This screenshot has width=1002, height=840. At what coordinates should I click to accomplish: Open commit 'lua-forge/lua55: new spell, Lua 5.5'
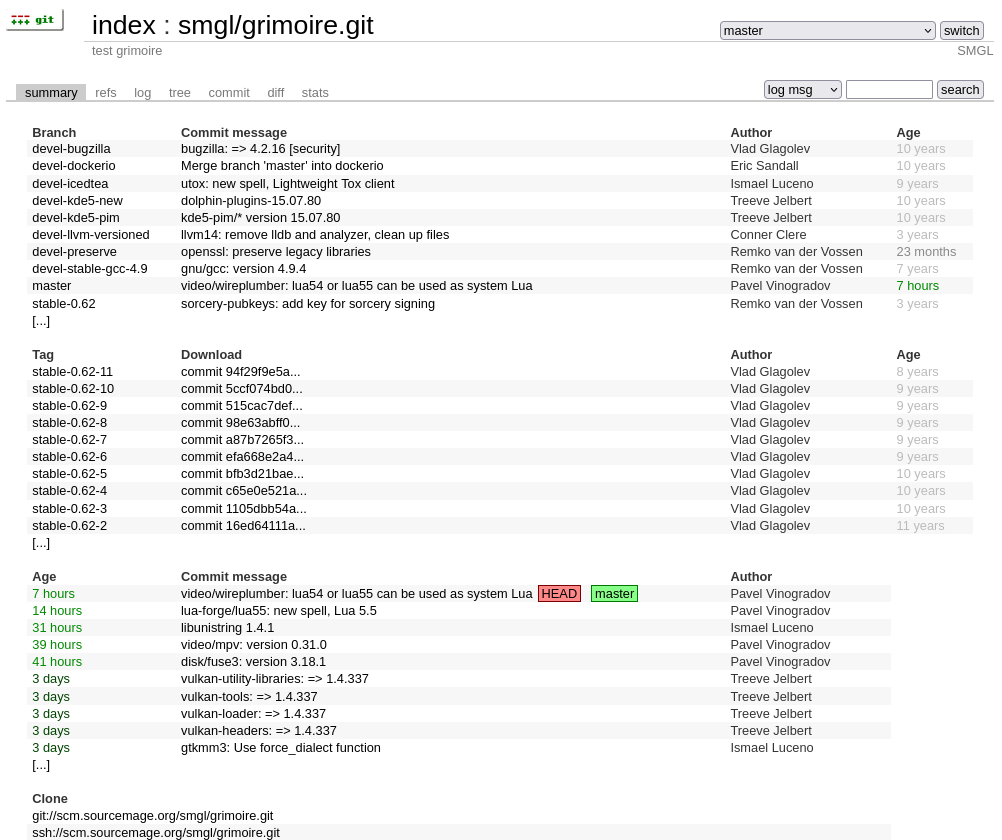coord(279,611)
